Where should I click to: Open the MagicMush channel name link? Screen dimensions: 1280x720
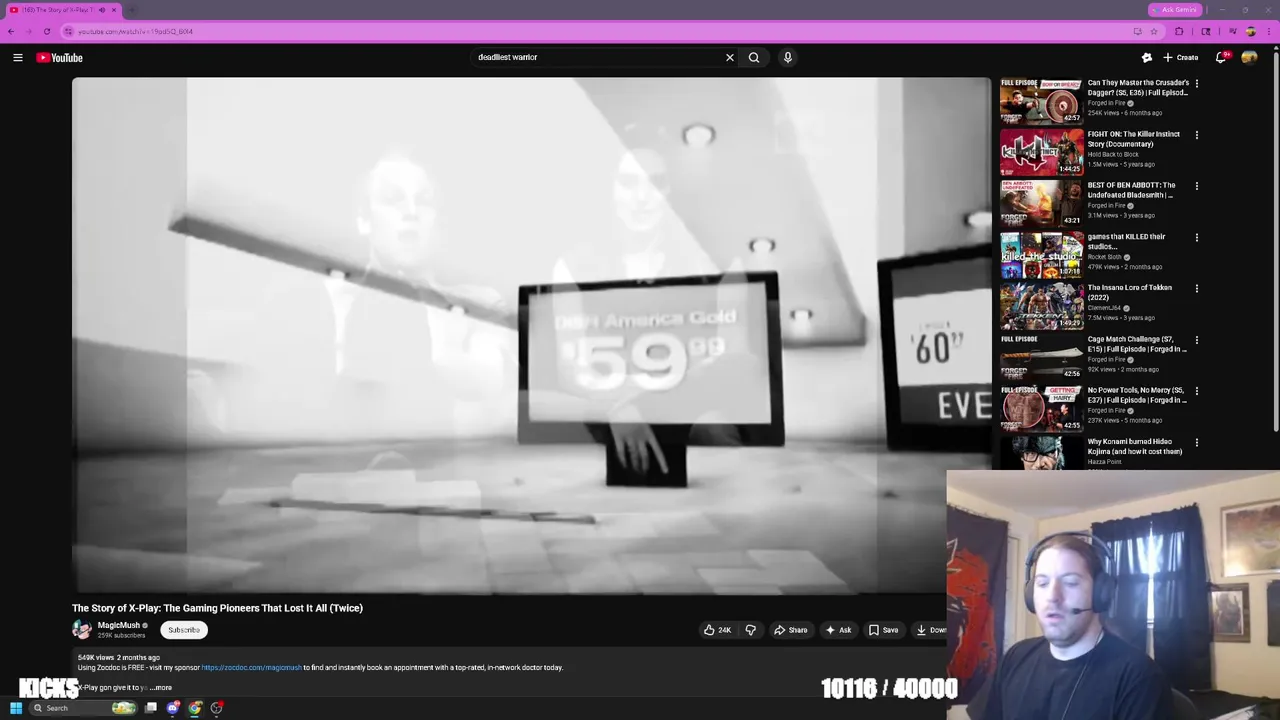[119, 625]
